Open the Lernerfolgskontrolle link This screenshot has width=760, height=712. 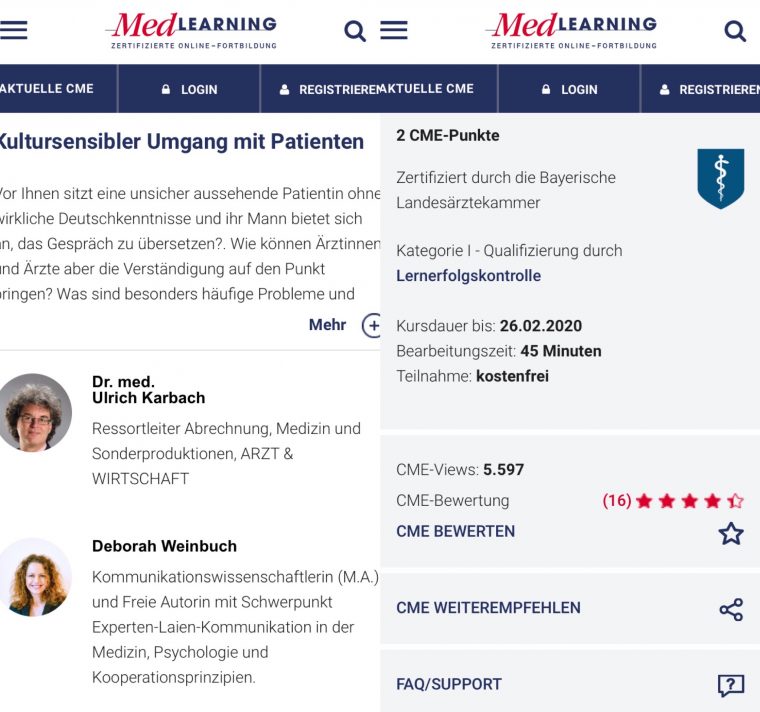coord(468,276)
